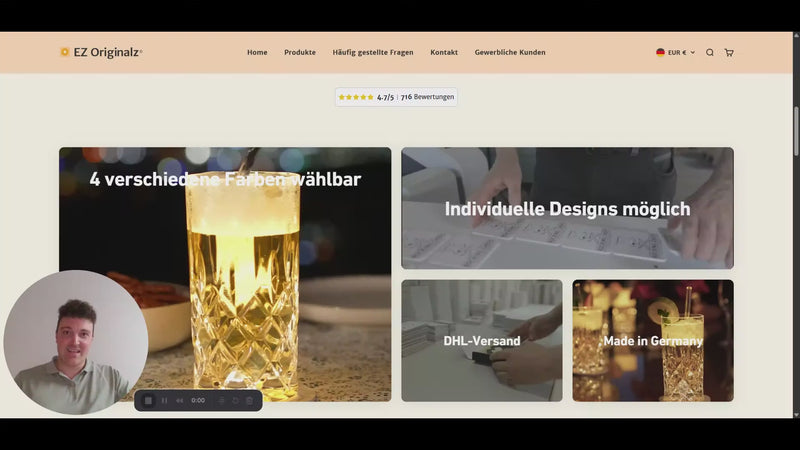Open the search icon in the header
This screenshot has height=450, width=800.
[710, 52]
